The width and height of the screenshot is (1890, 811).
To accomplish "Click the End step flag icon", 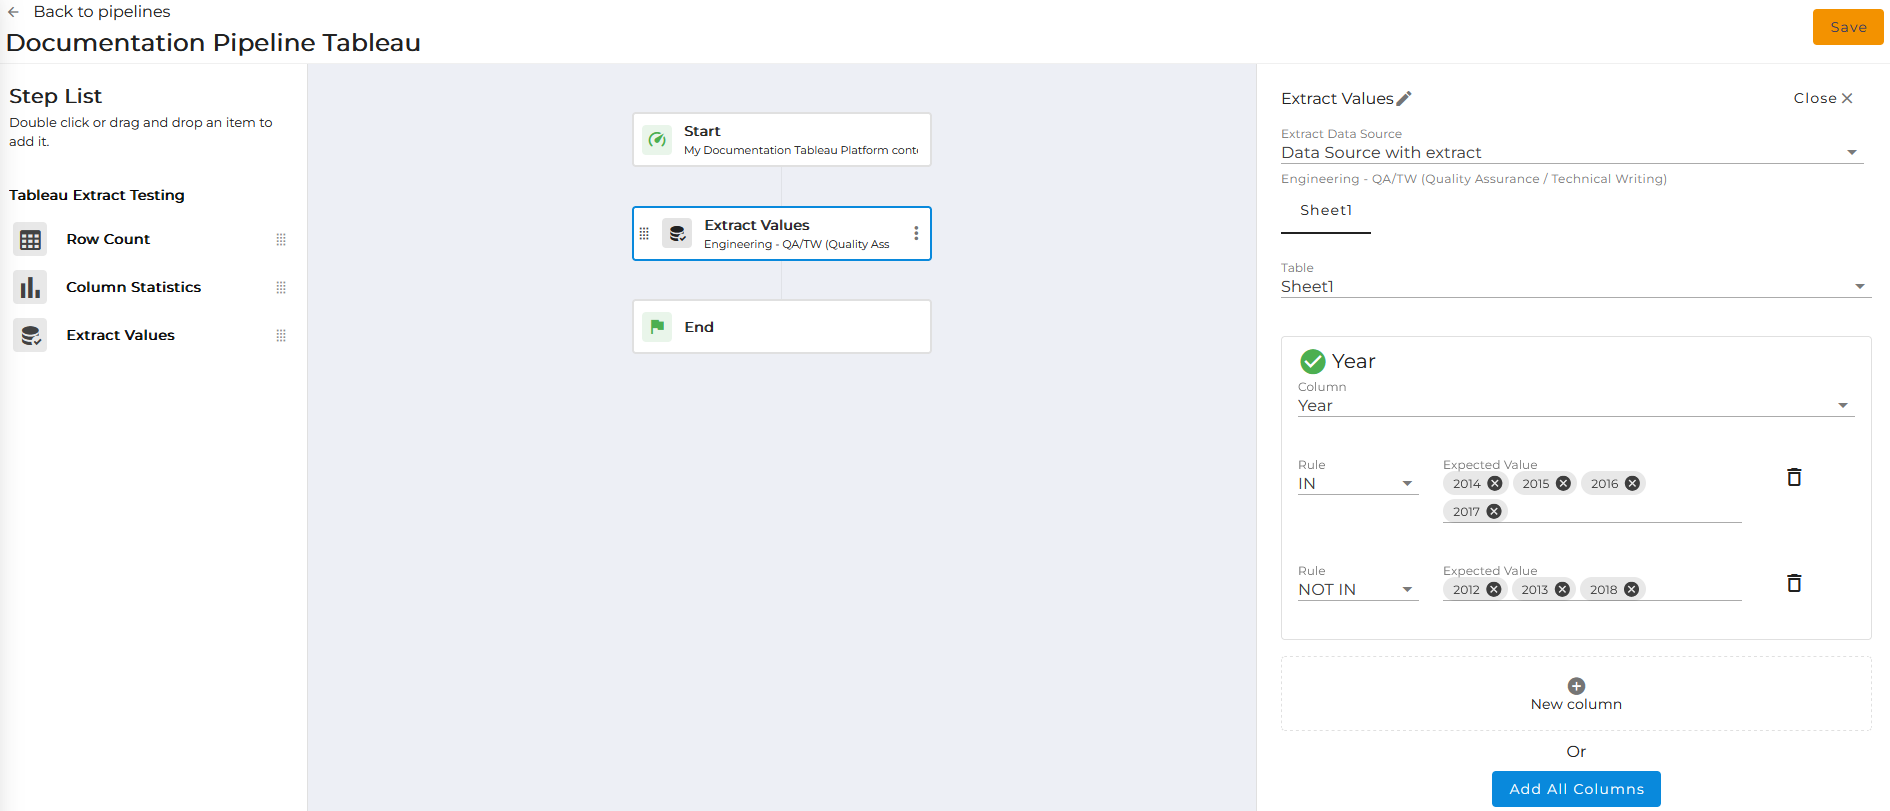I will (657, 327).
